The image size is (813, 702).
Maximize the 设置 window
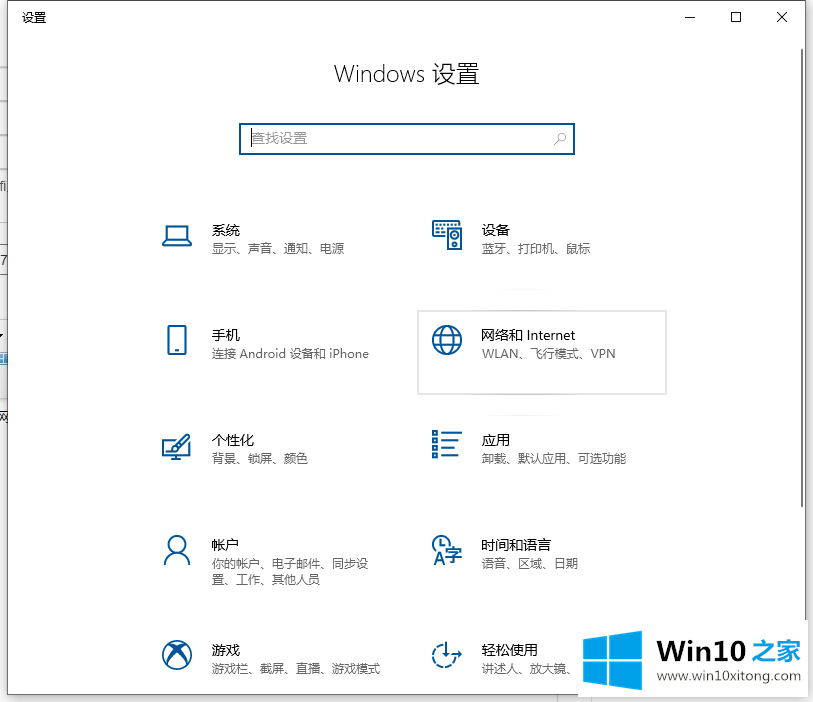[x=736, y=18]
